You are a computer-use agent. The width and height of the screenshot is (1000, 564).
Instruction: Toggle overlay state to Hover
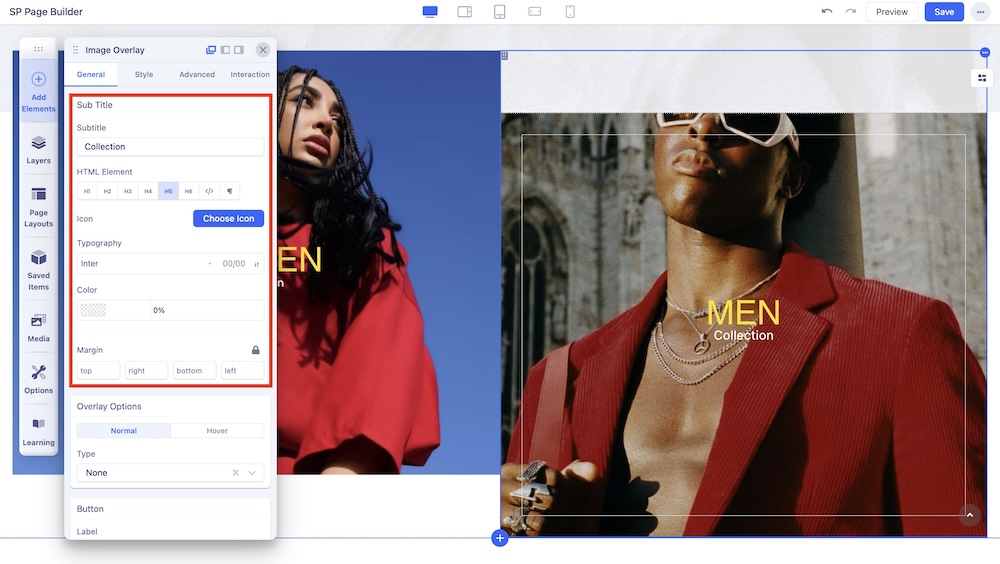coord(217,431)
